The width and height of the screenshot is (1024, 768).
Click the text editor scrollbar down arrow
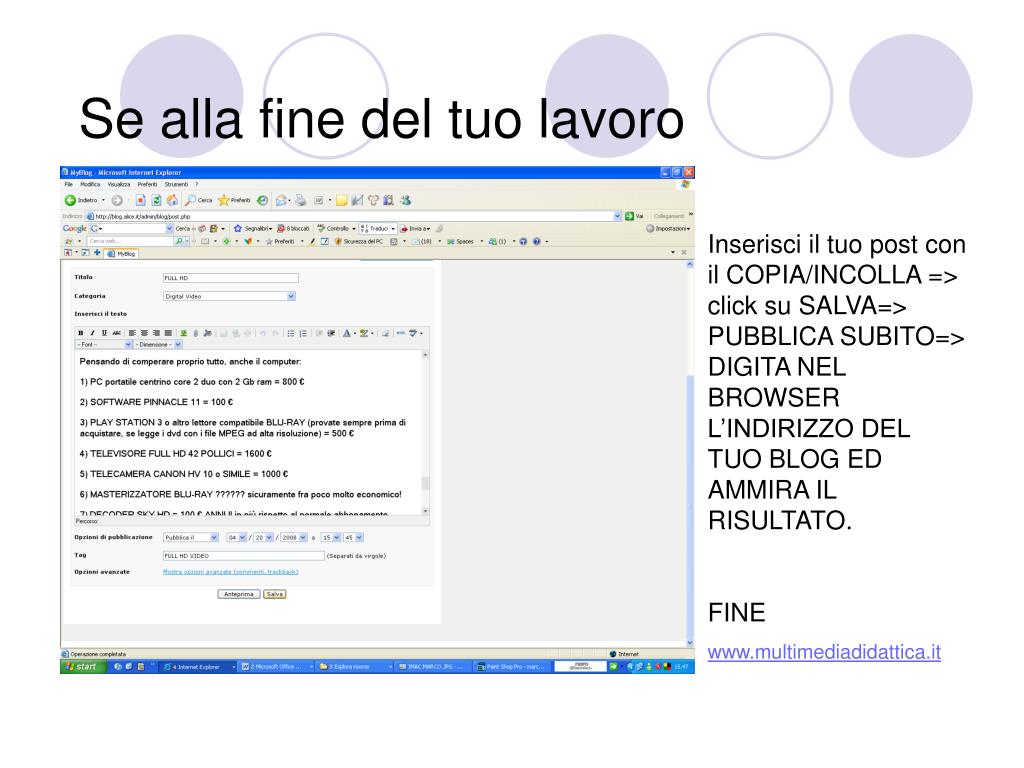pos(426,511)
